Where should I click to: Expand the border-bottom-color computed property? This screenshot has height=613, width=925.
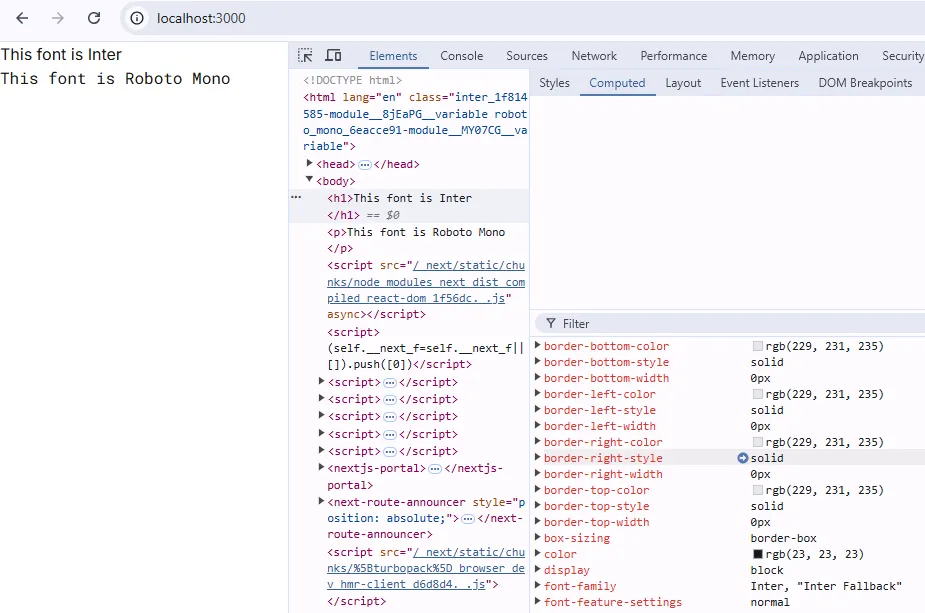pos(538,345)
